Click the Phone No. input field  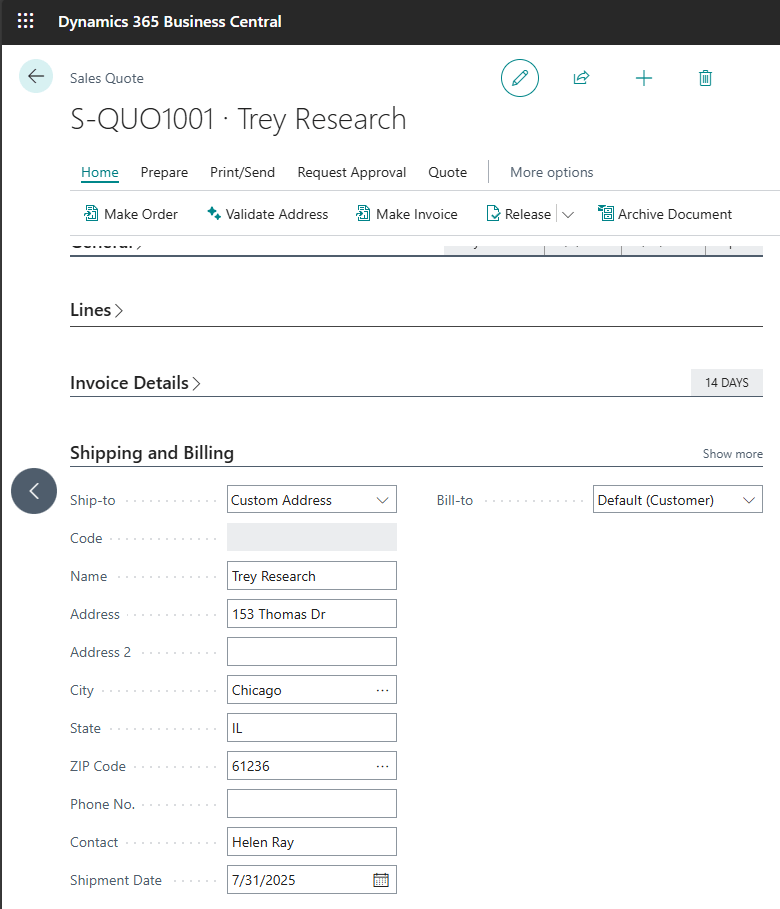pyautogui.click(x=311, y=804)
